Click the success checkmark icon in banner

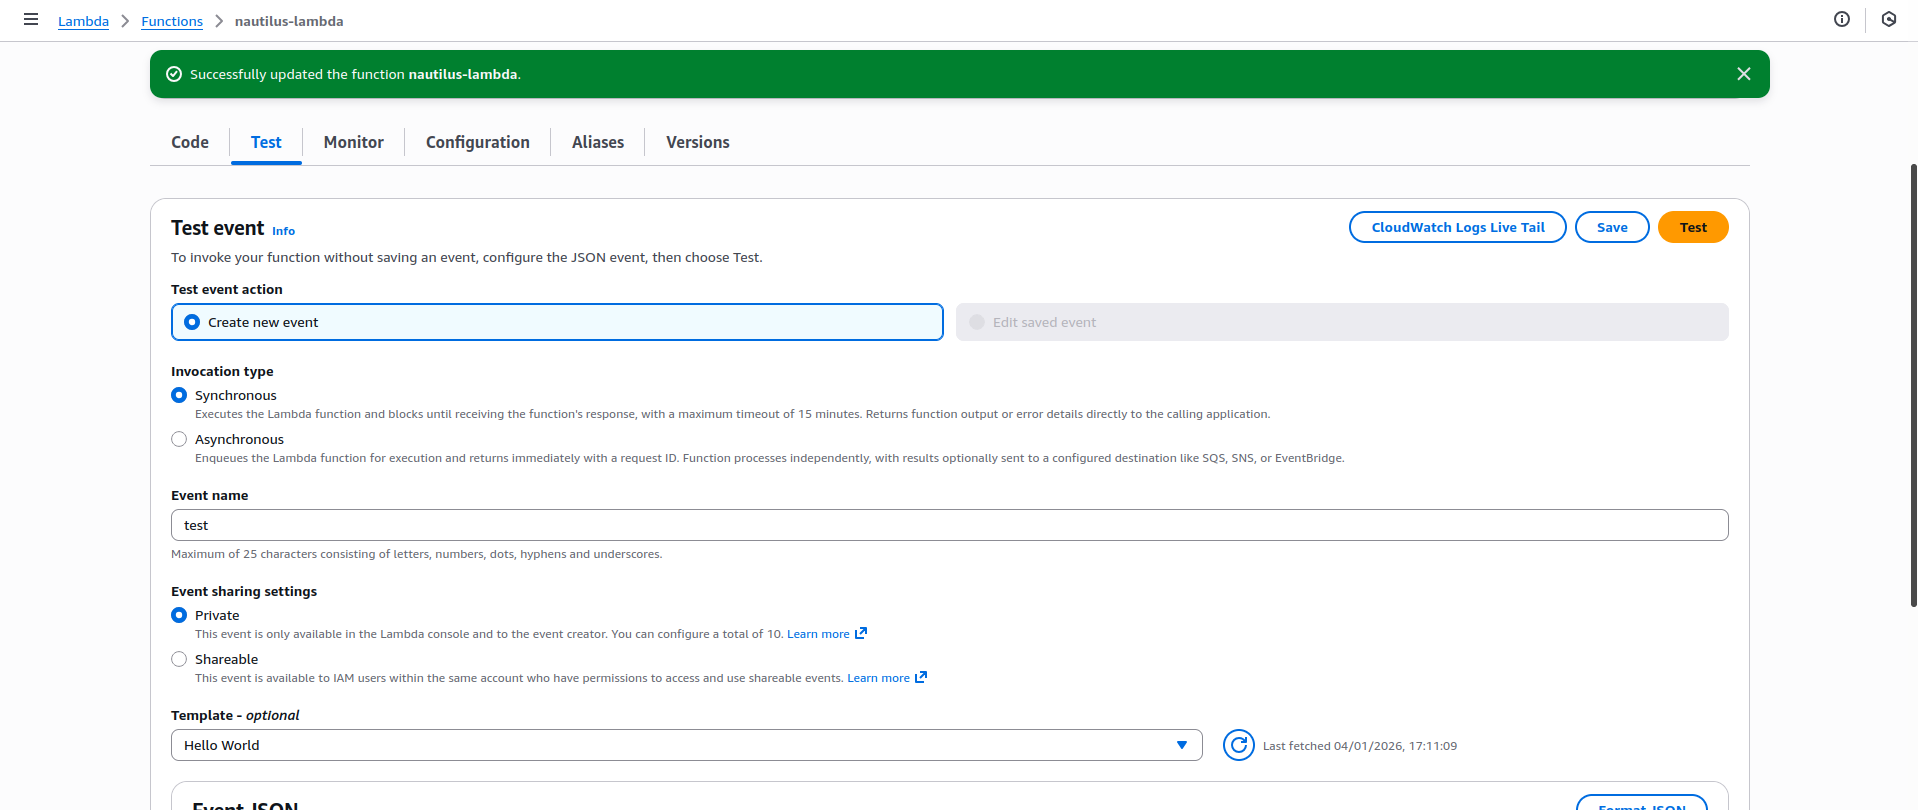(173, 74)
